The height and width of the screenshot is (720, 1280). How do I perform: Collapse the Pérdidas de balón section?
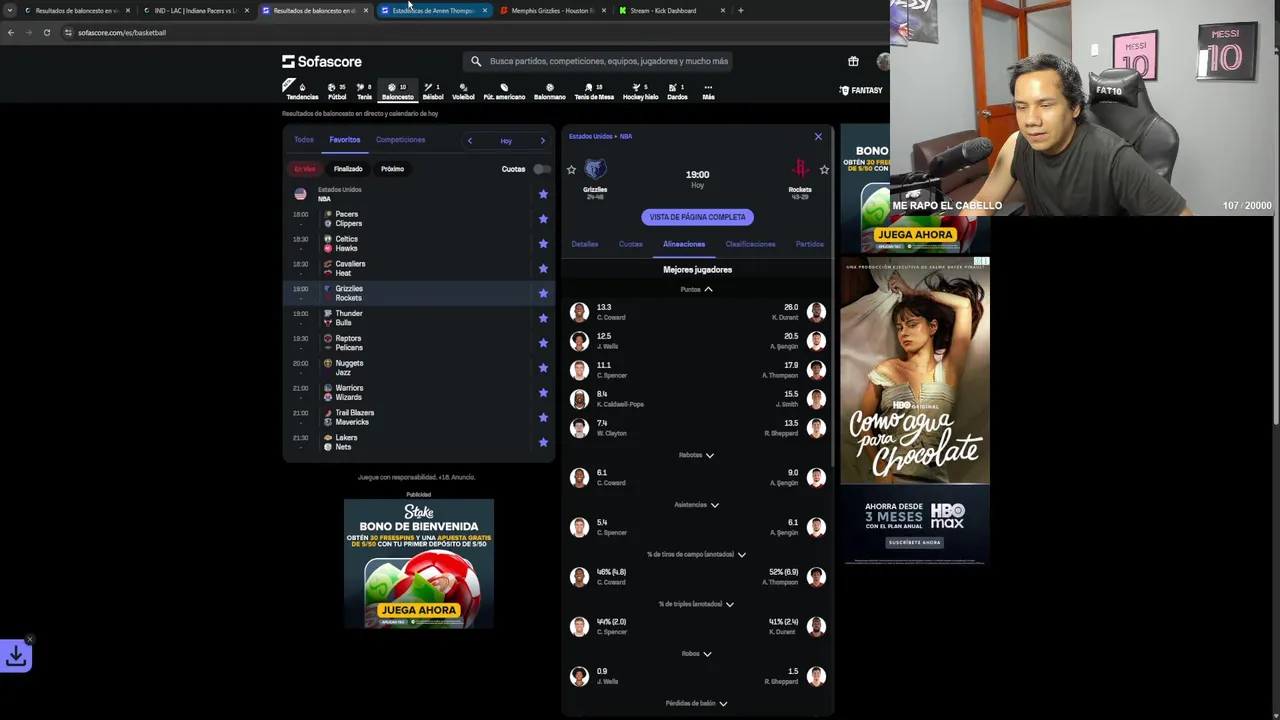[697, 703]
